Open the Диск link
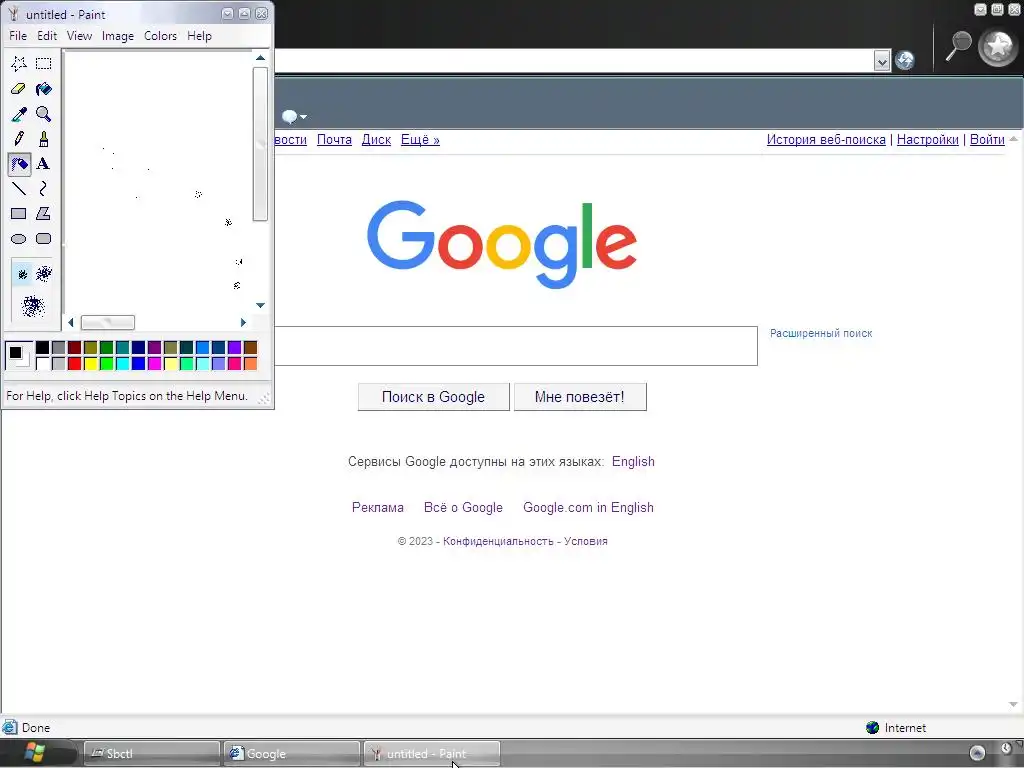 [x=376, y=140]
